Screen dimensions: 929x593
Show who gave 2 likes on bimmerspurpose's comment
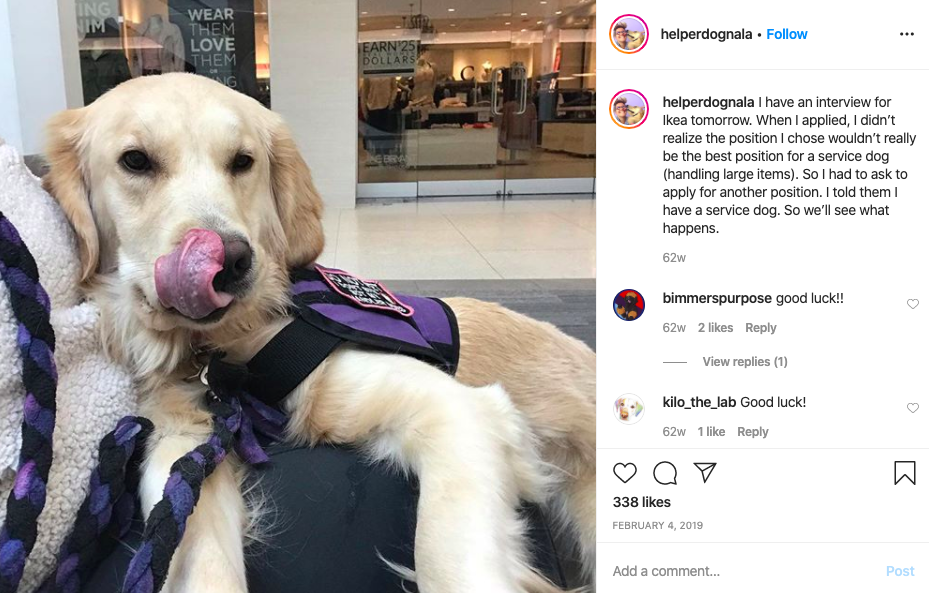(x=715, y=328)
